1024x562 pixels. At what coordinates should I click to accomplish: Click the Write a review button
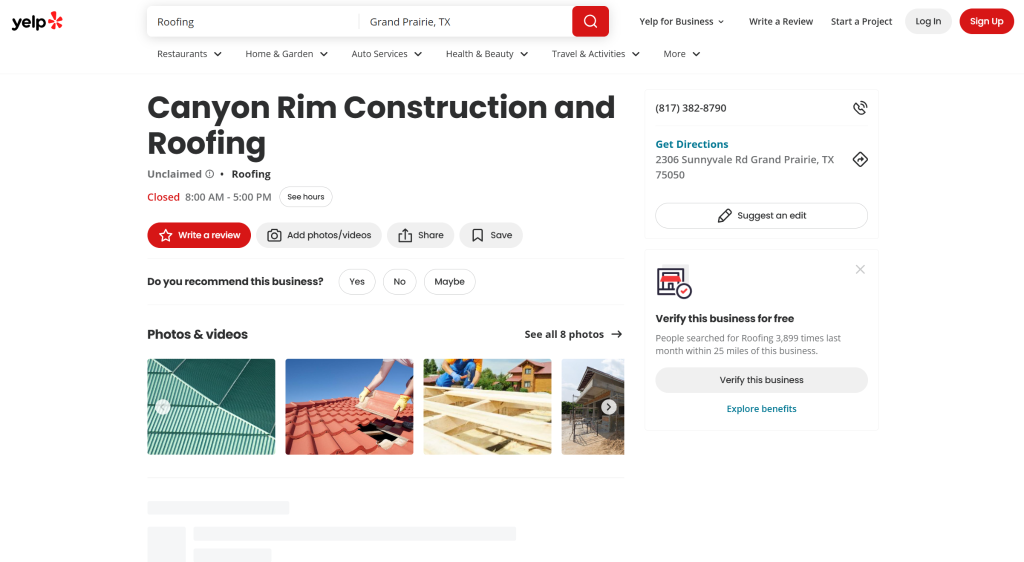pos(199,235)
